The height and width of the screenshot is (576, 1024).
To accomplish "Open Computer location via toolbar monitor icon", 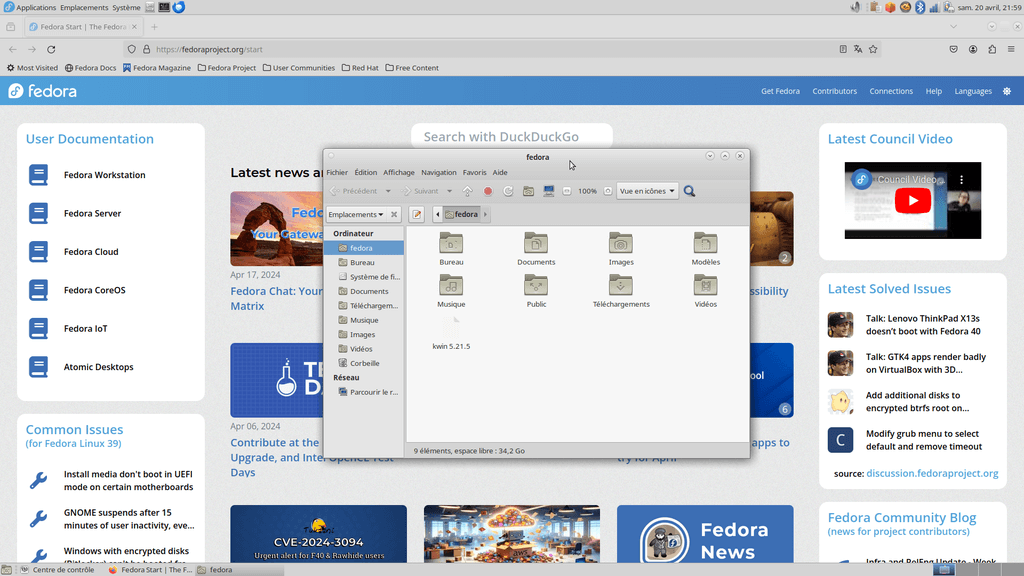I will [549, 191].
